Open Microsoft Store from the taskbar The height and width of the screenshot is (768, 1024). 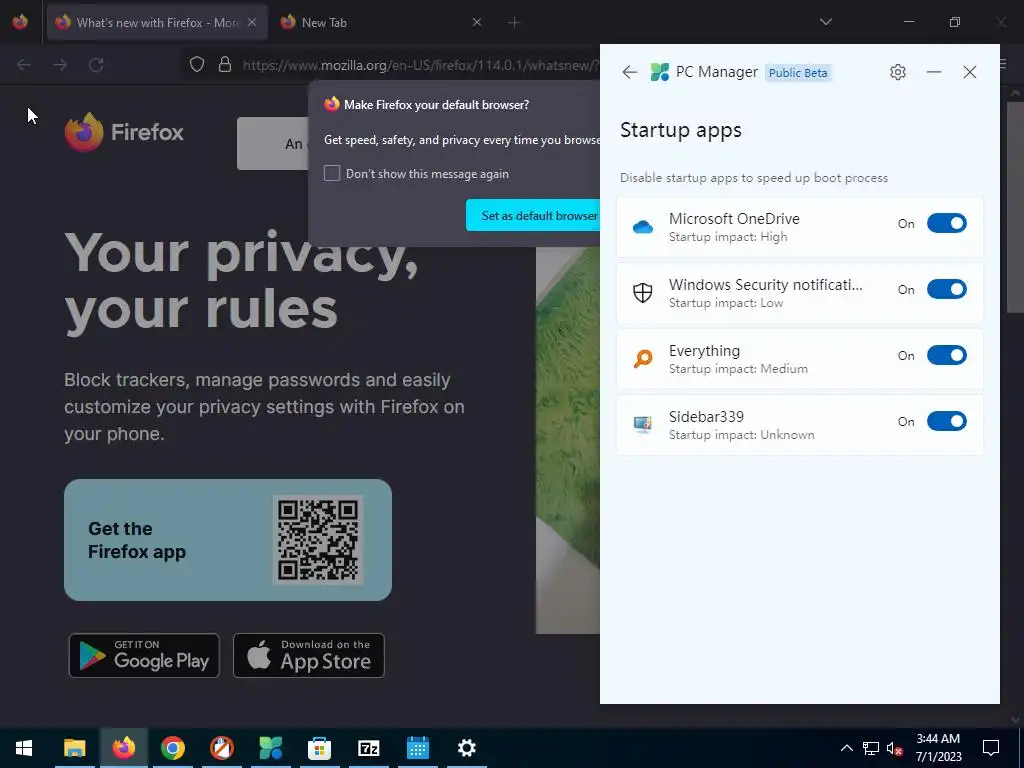pyautogui.click(x=319, y=748)
